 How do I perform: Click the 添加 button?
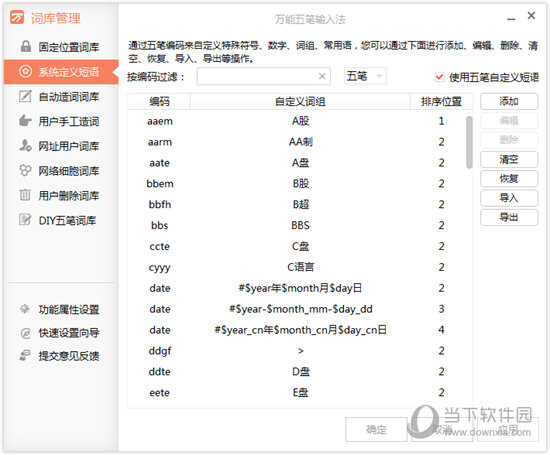coord(509,101)
